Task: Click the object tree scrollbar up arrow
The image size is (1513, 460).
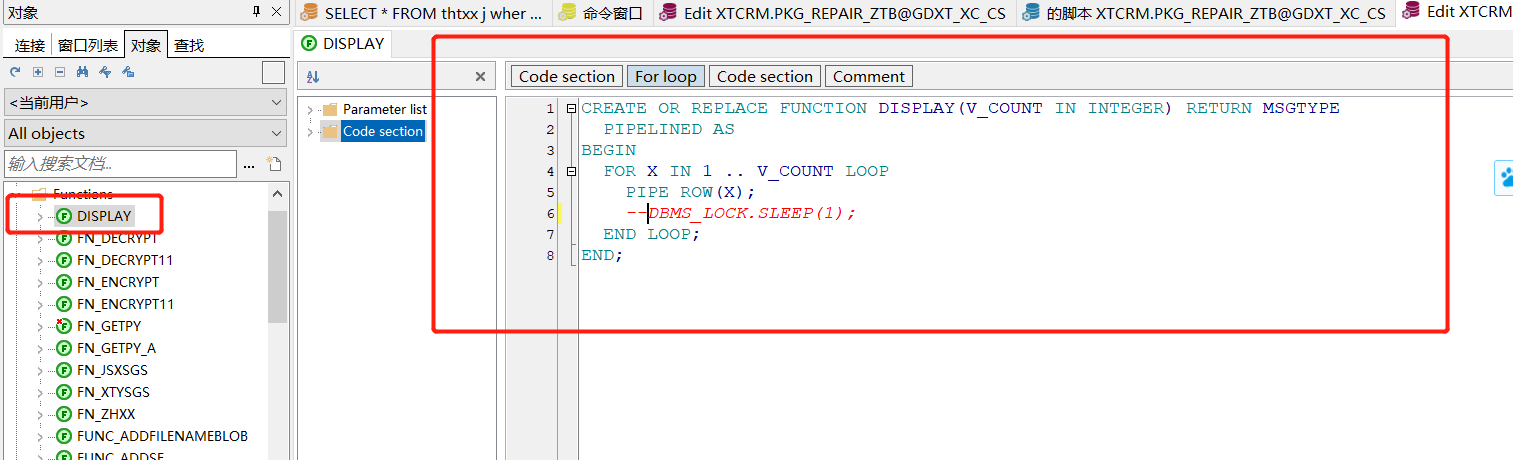Action: click(x=277, y=194)
